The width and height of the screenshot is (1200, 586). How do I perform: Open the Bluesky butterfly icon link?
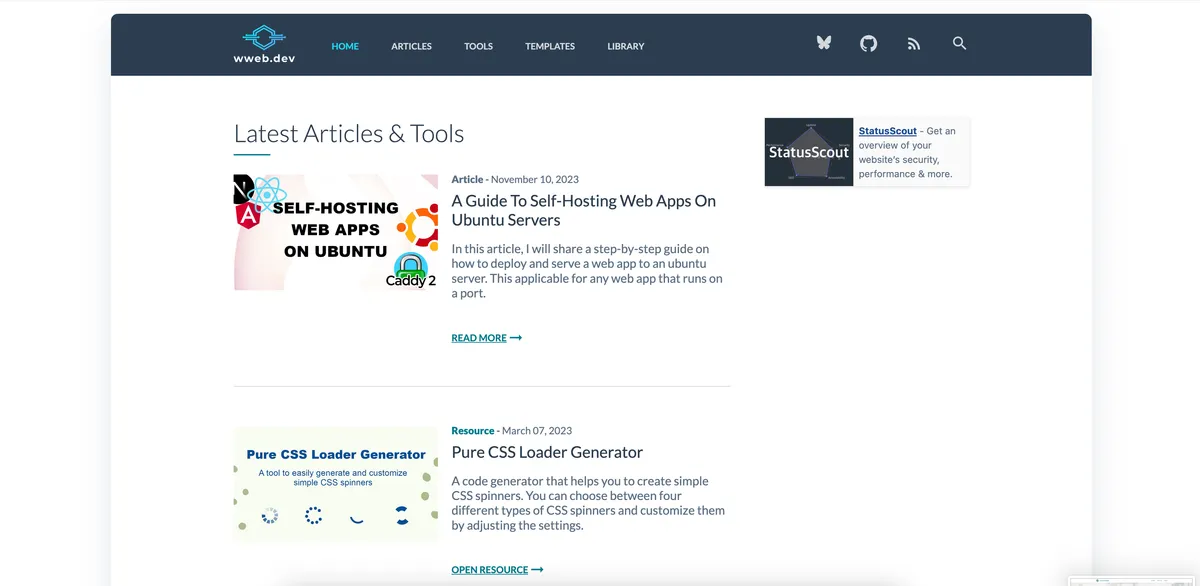824,44
